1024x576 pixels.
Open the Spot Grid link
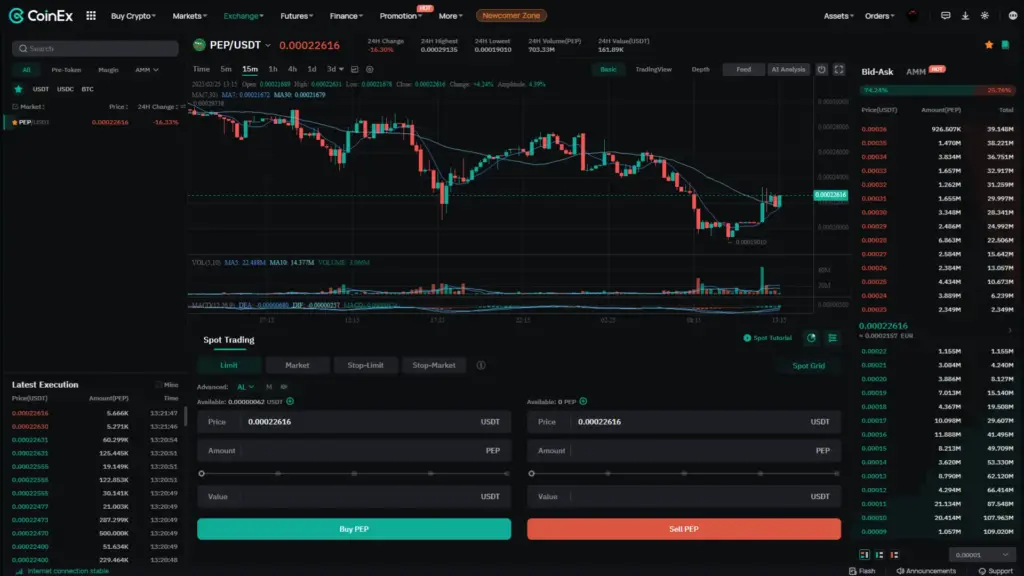tap(808, 366)
